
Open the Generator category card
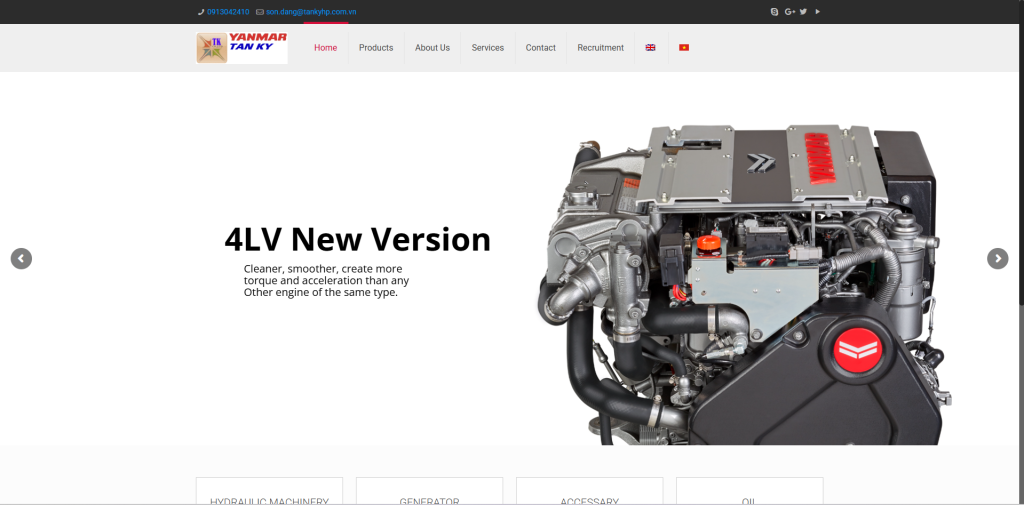pos(429,496)
